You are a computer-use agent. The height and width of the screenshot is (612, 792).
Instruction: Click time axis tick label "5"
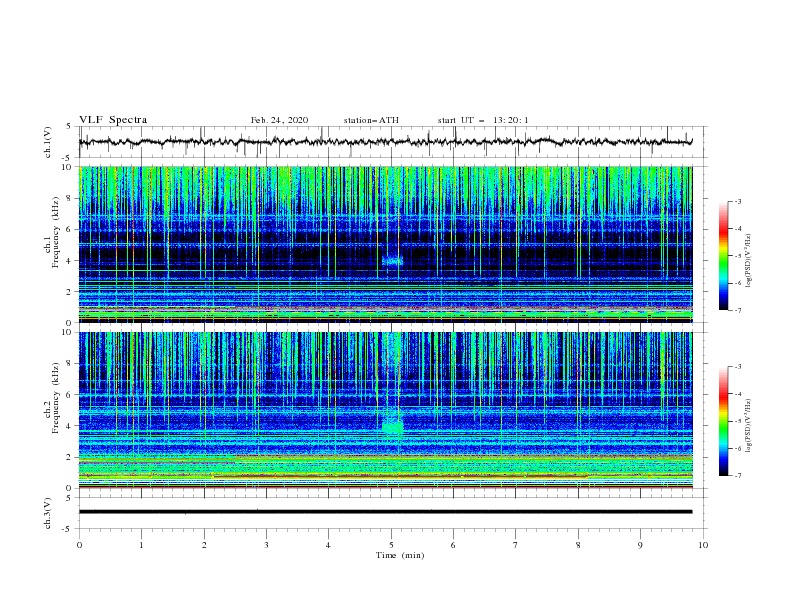coord(391,545)
